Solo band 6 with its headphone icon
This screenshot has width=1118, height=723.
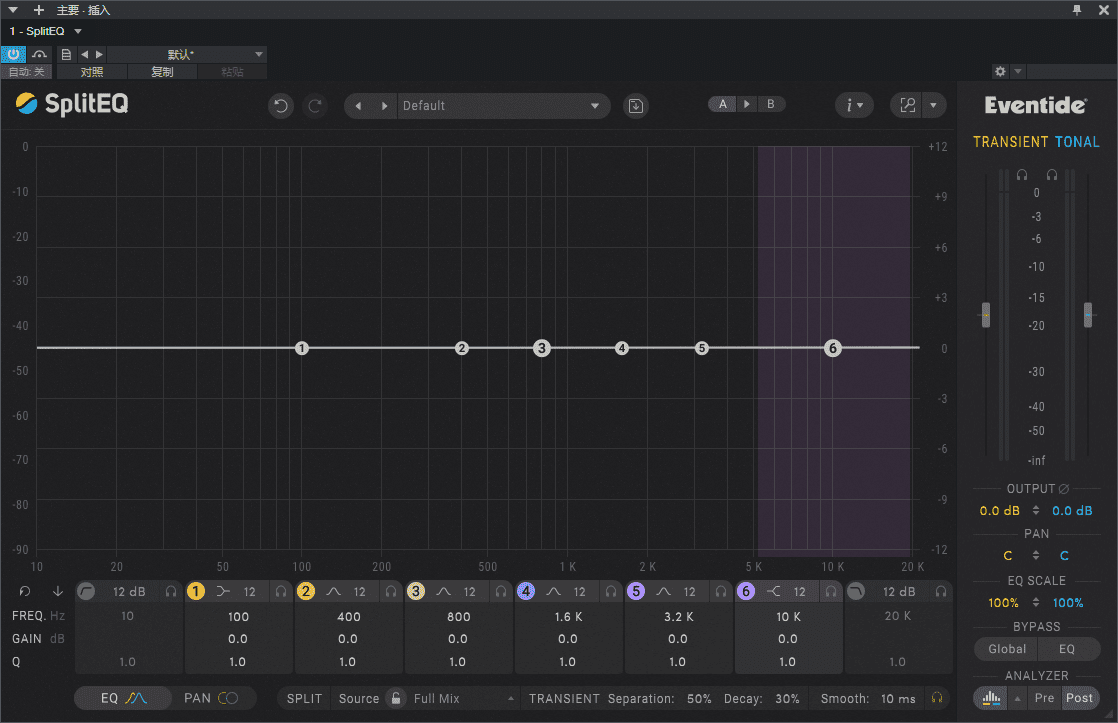(x=831, y=591)
